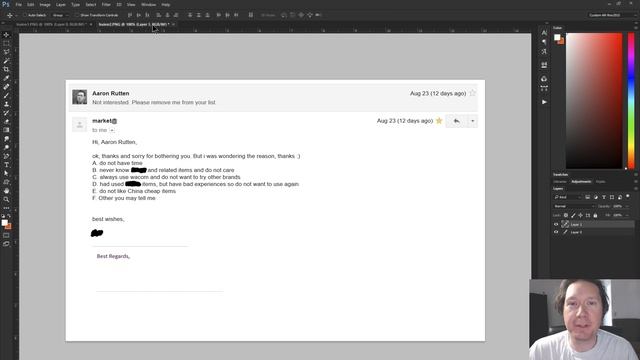Viewport: 640px width, 360px height.
Task: Open the Move tool preset picker arrow
Action: 16,15
